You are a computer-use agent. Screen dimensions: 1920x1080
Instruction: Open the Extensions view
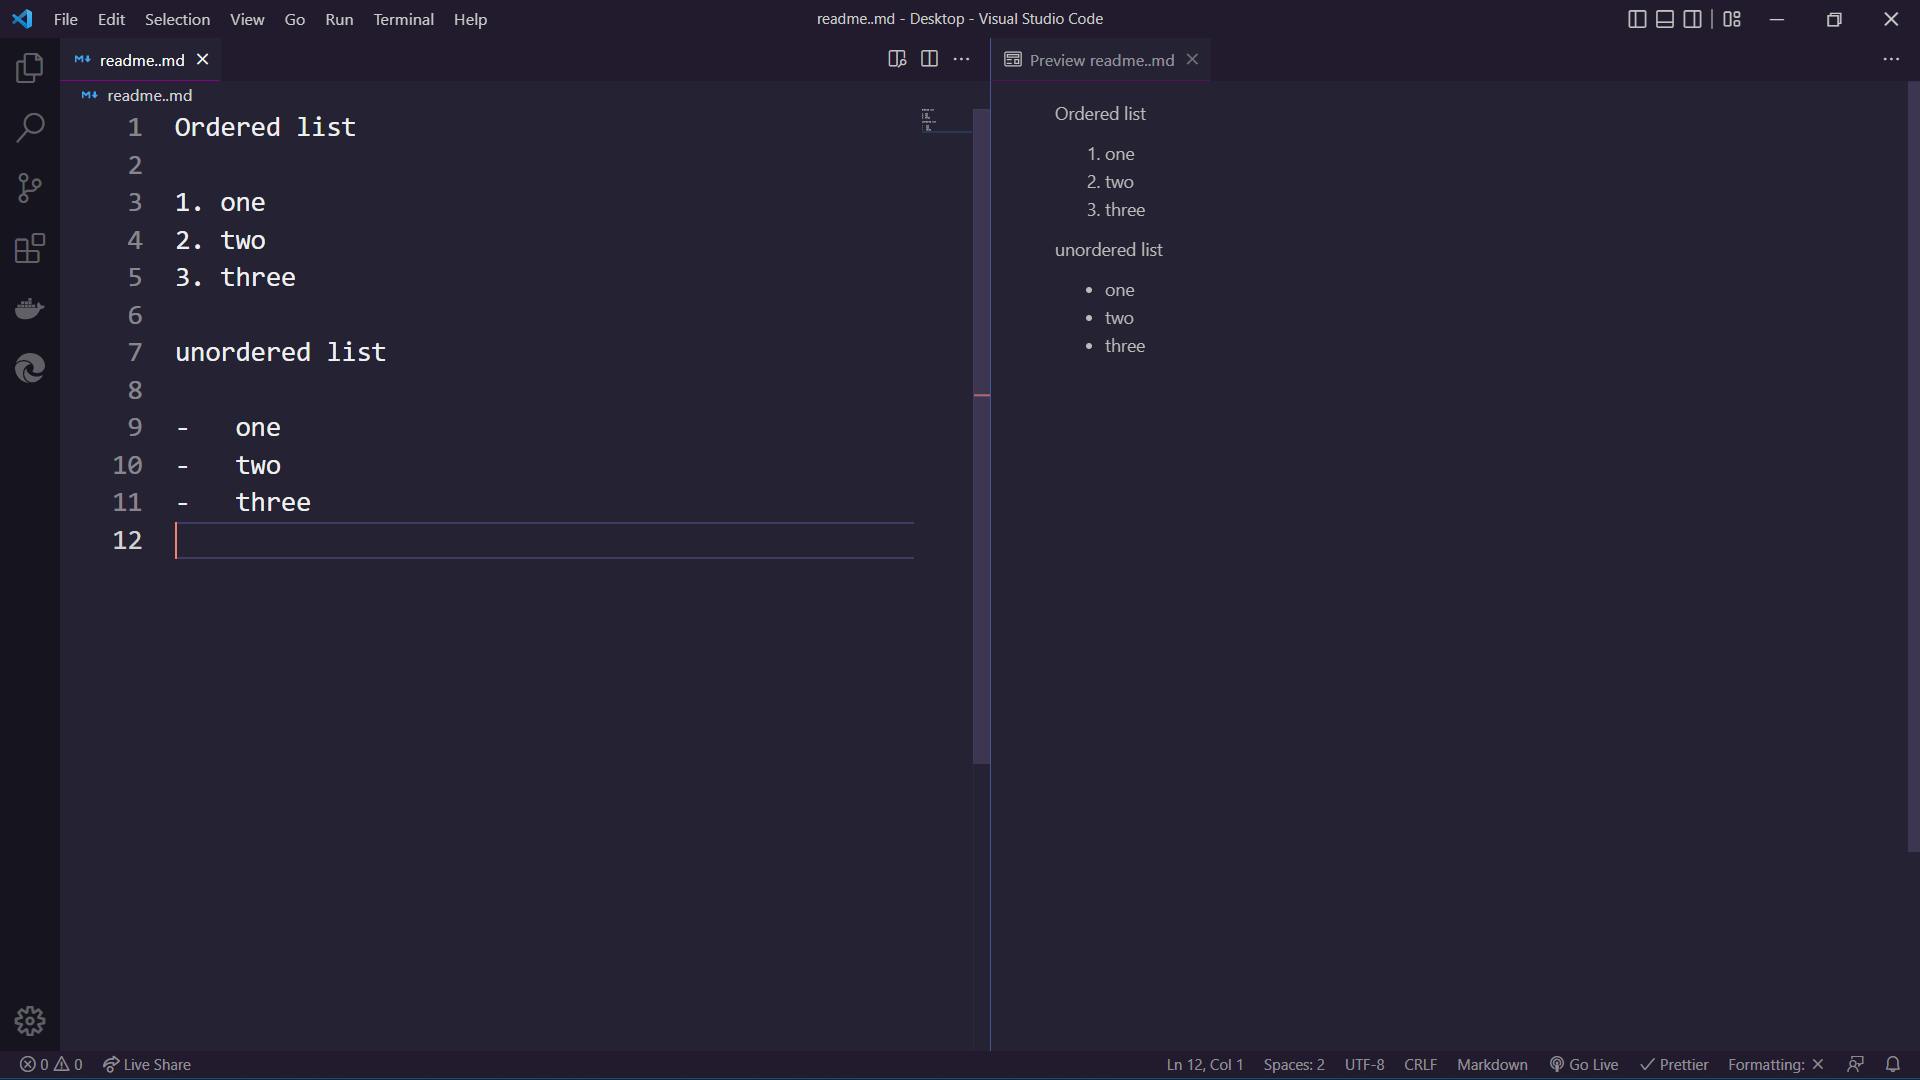pos(30,248)
